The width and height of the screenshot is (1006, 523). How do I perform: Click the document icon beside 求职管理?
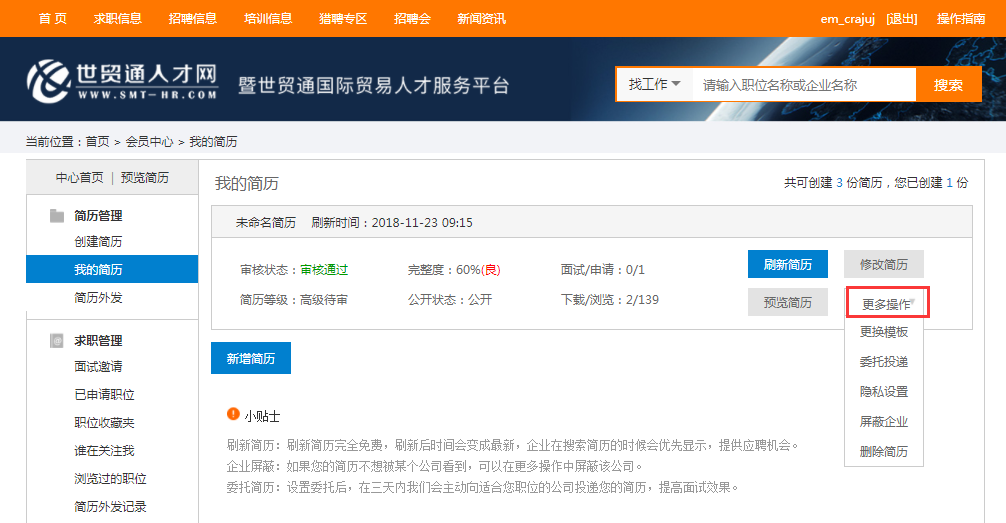(57, 341)
